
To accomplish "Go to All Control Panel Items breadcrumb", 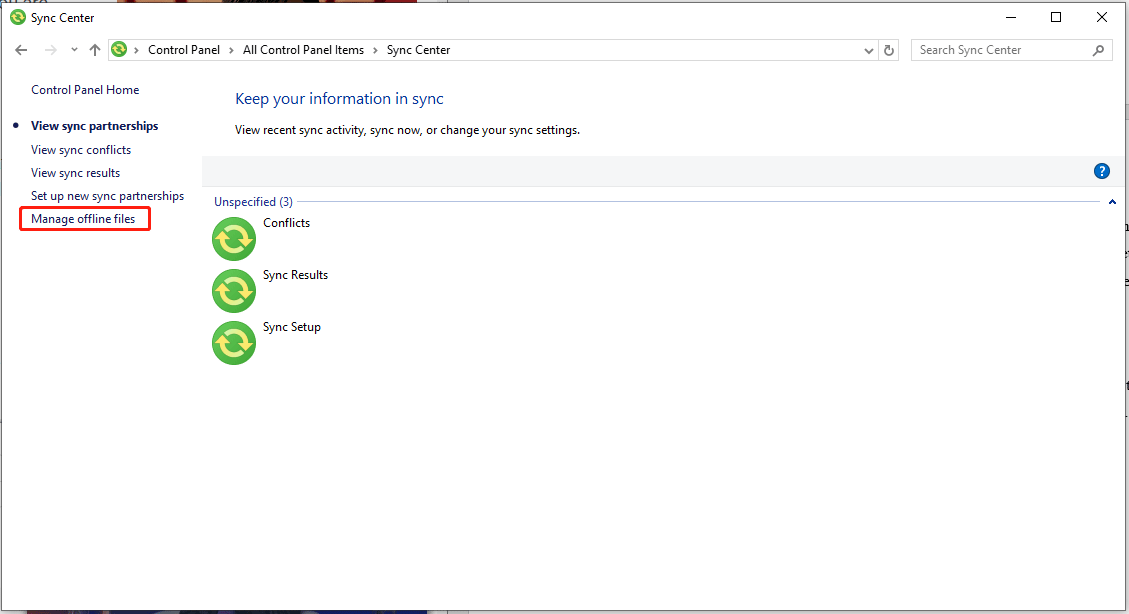I will tap(303, 50).
